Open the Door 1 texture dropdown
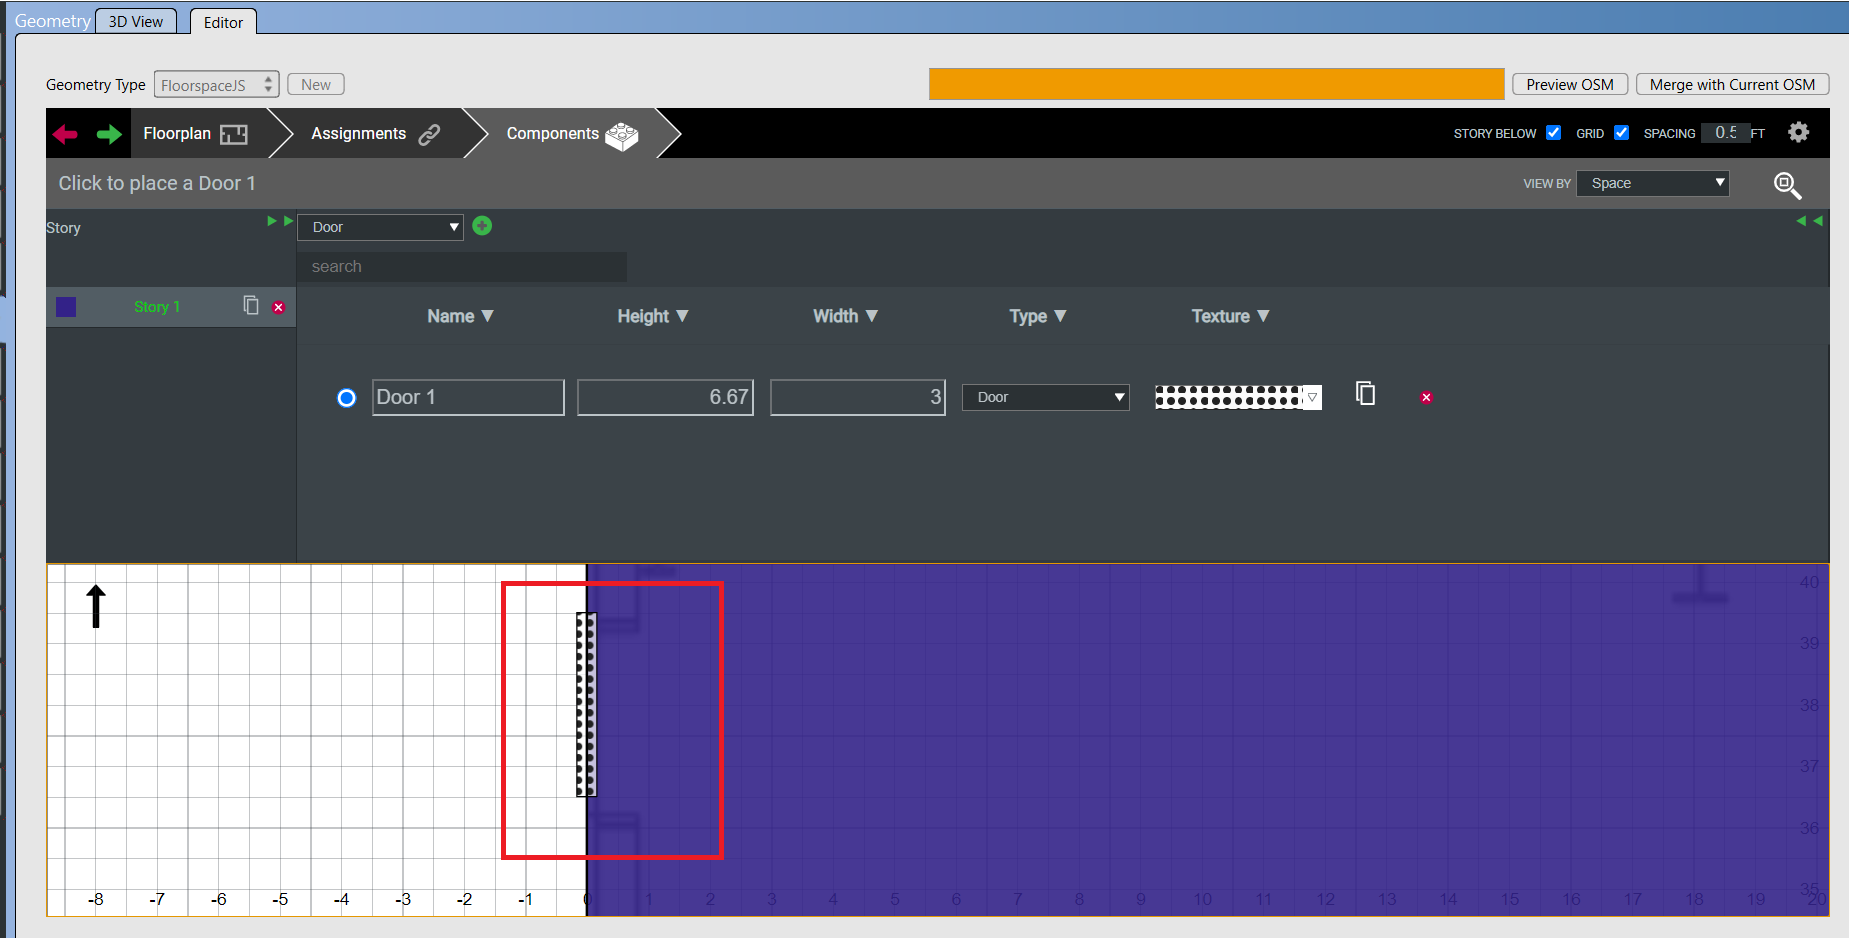1849x938 pixels. coord(1238,397)
